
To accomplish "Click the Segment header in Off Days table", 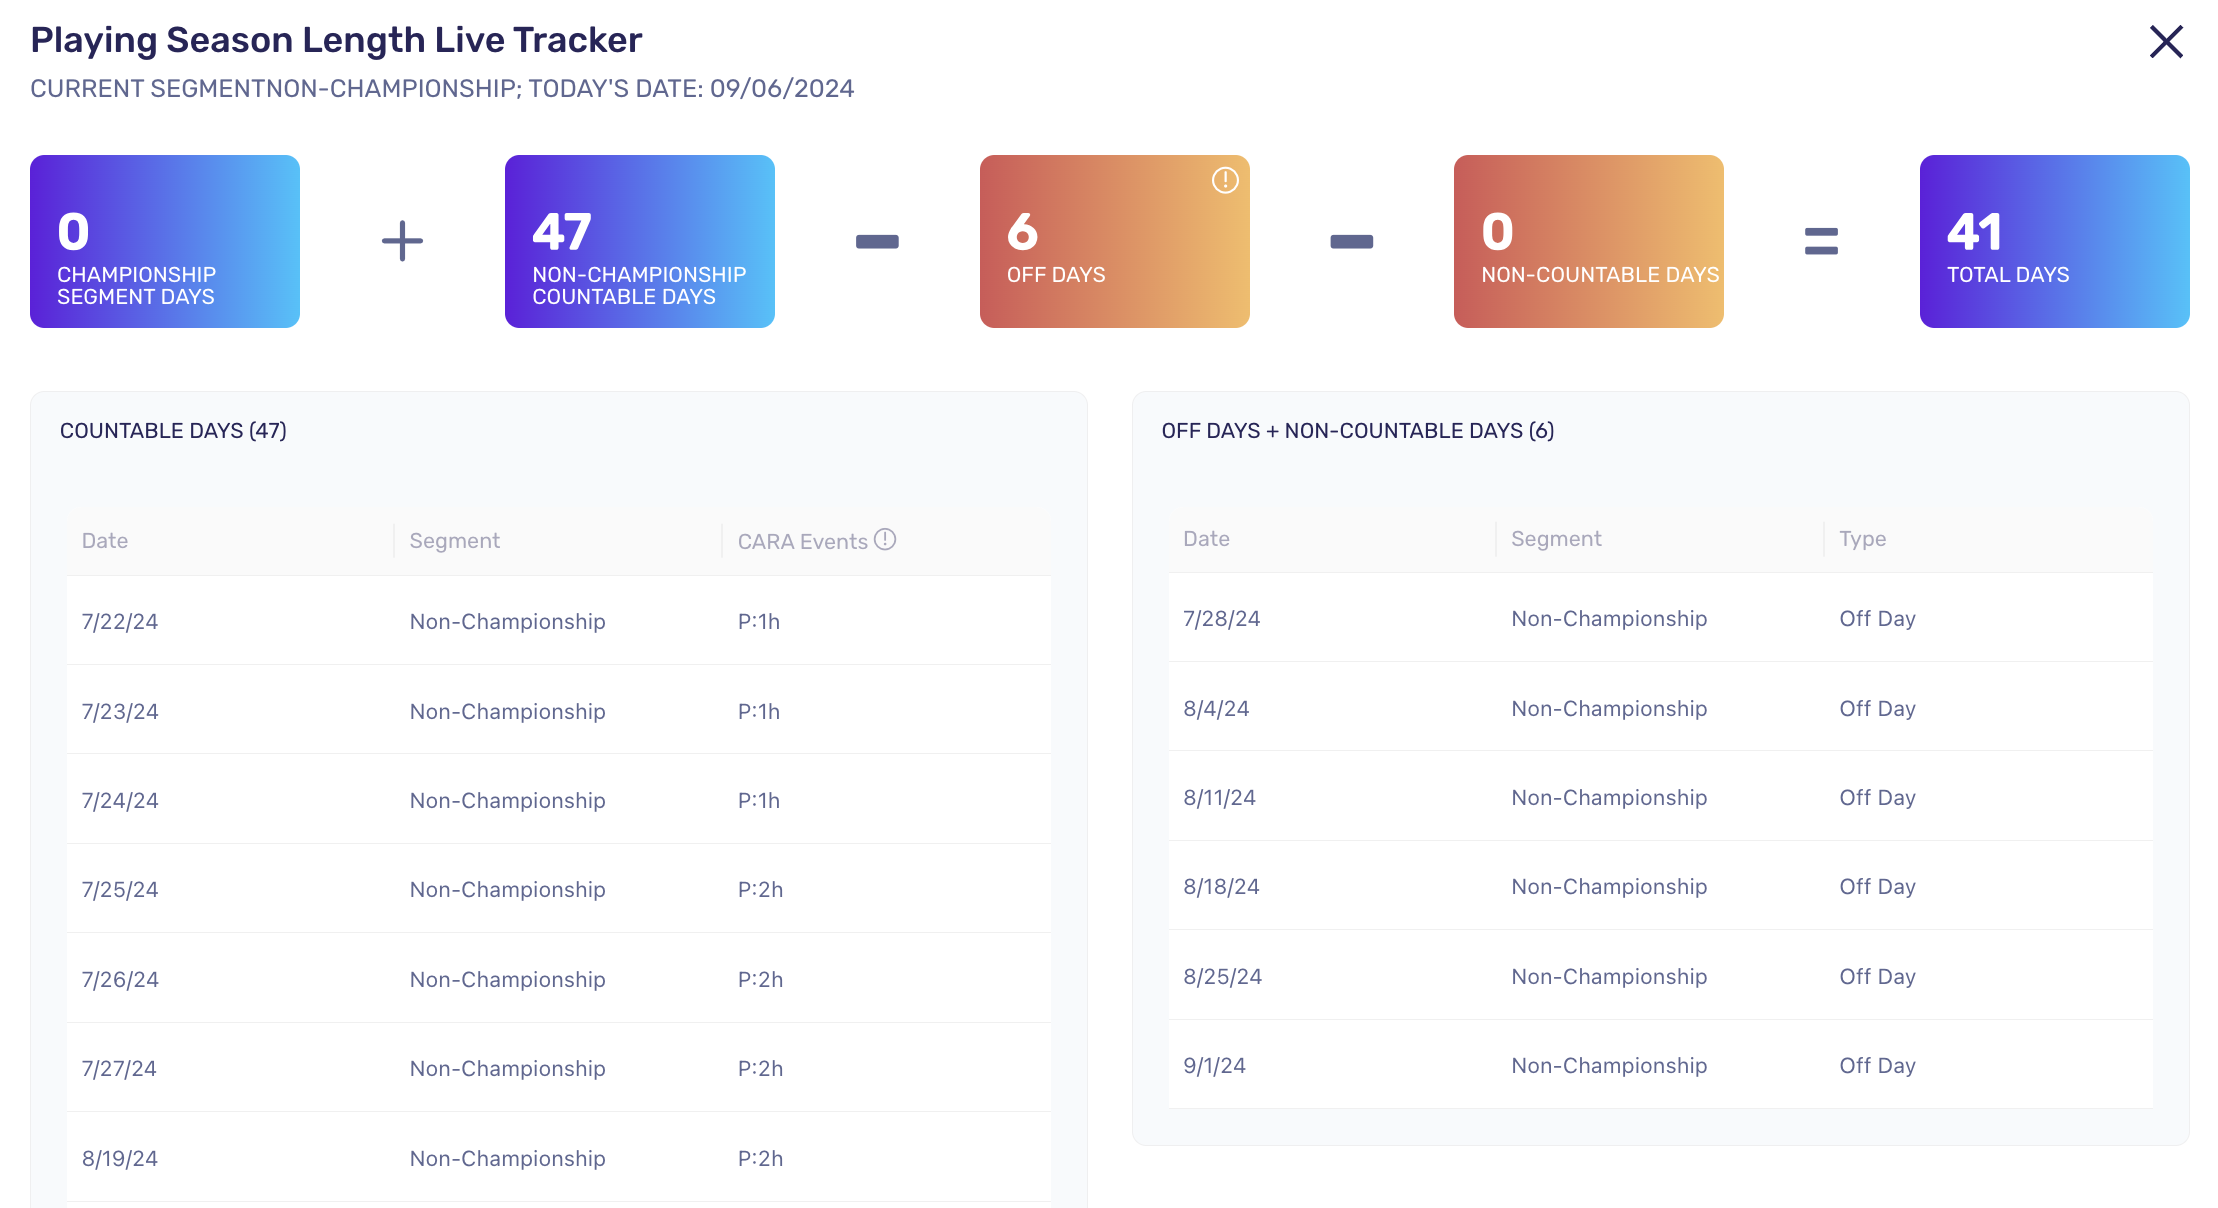I will click(x=1557, y=539).
